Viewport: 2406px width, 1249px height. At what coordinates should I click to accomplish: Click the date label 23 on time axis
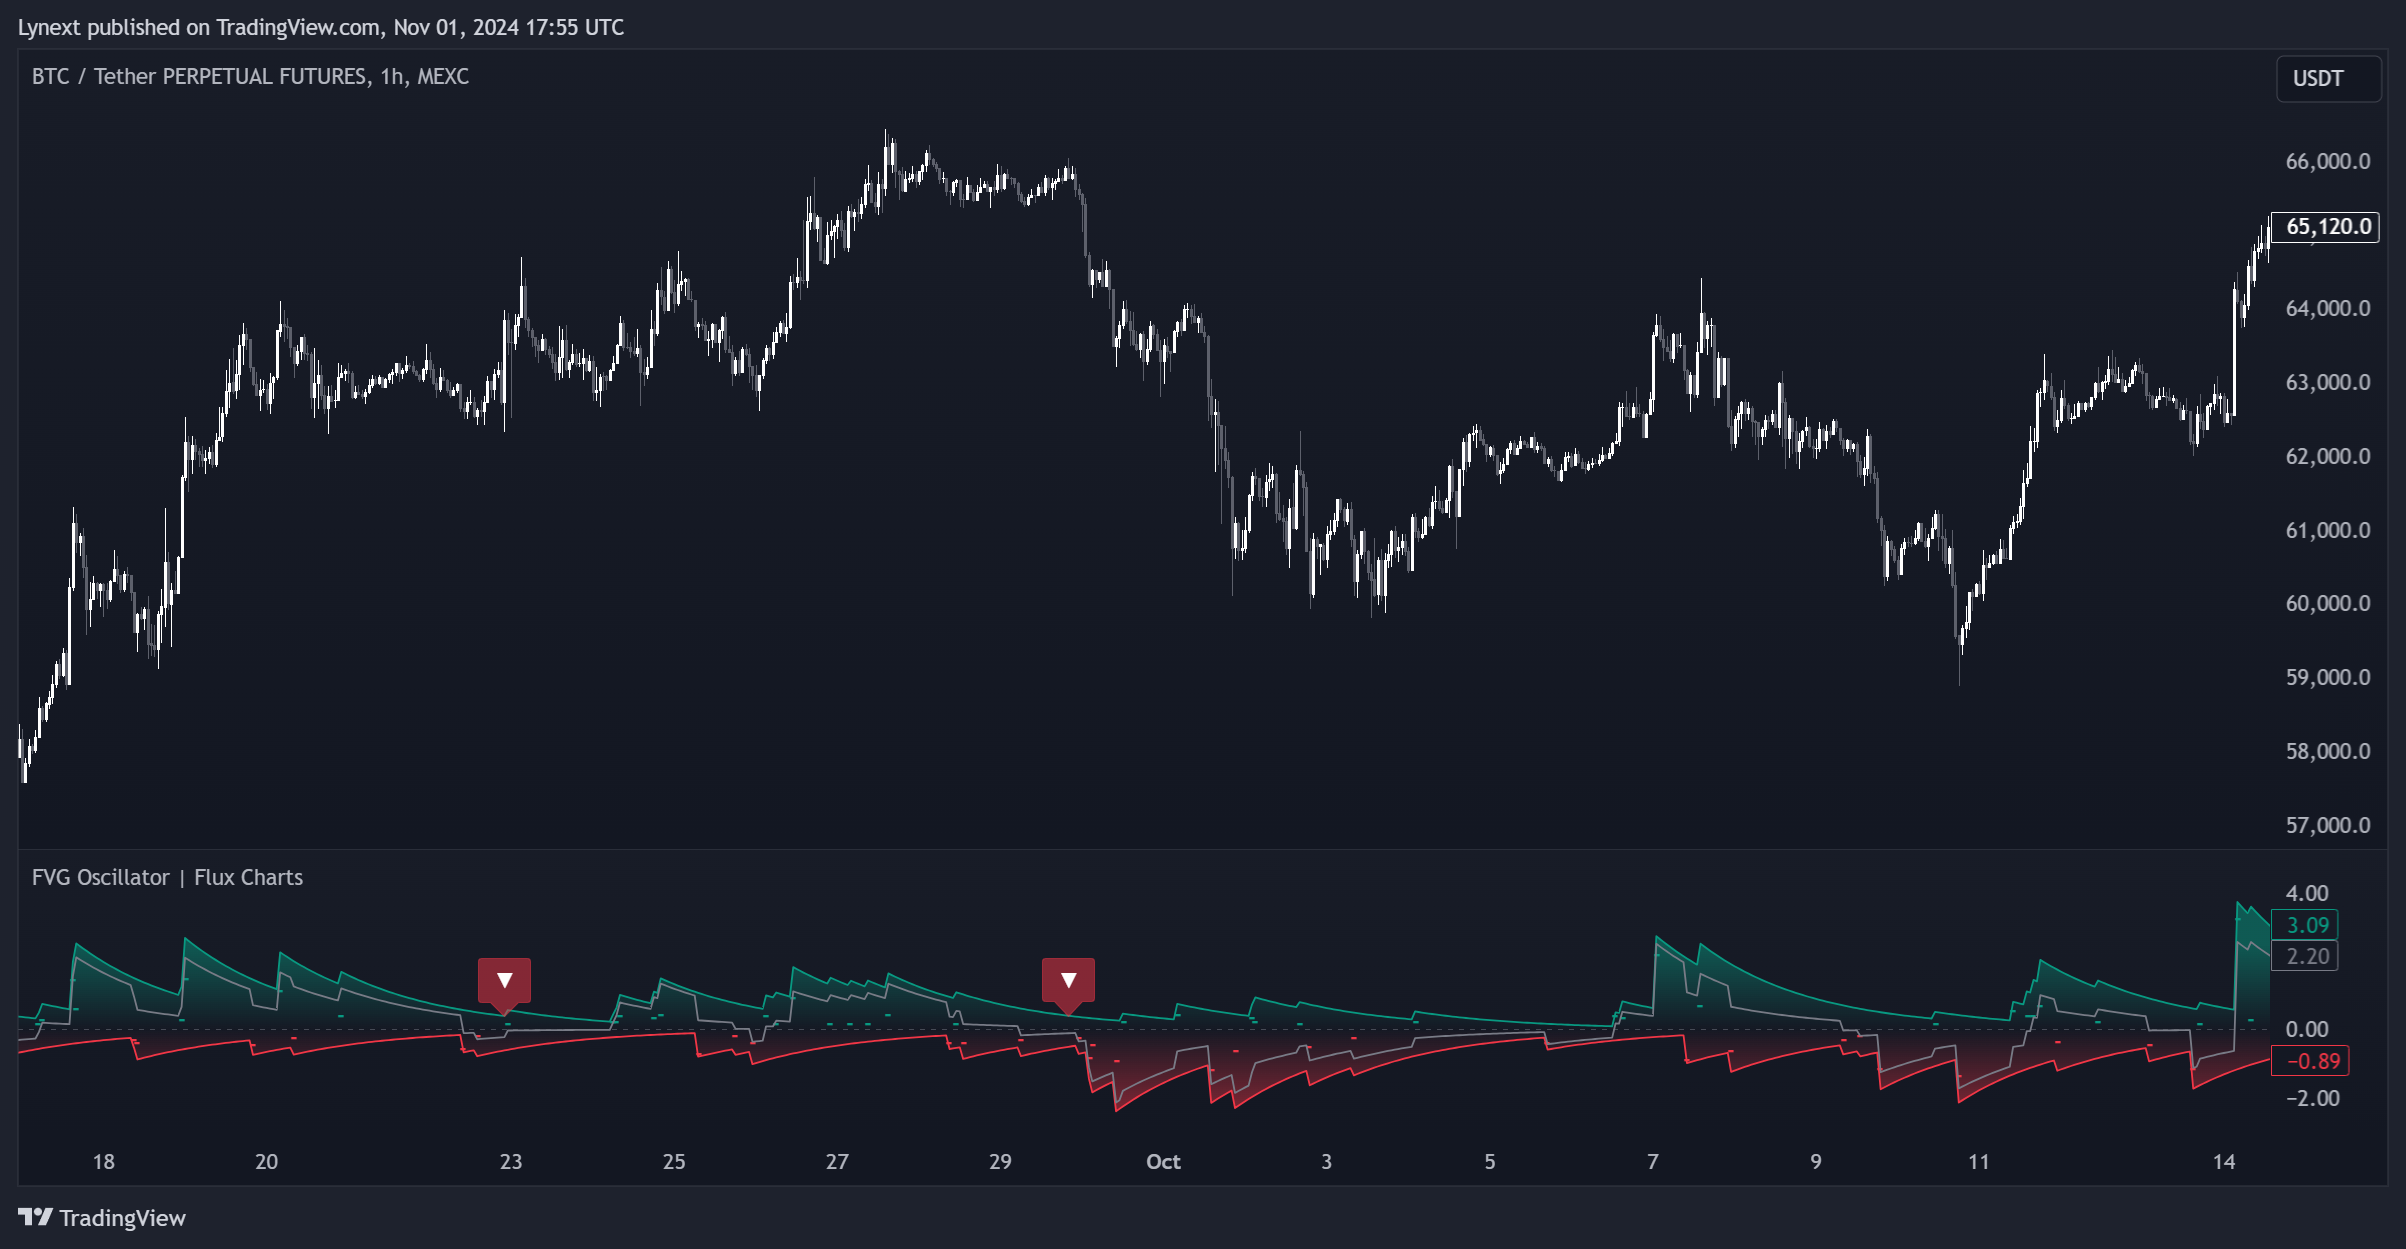point(511,1161)
